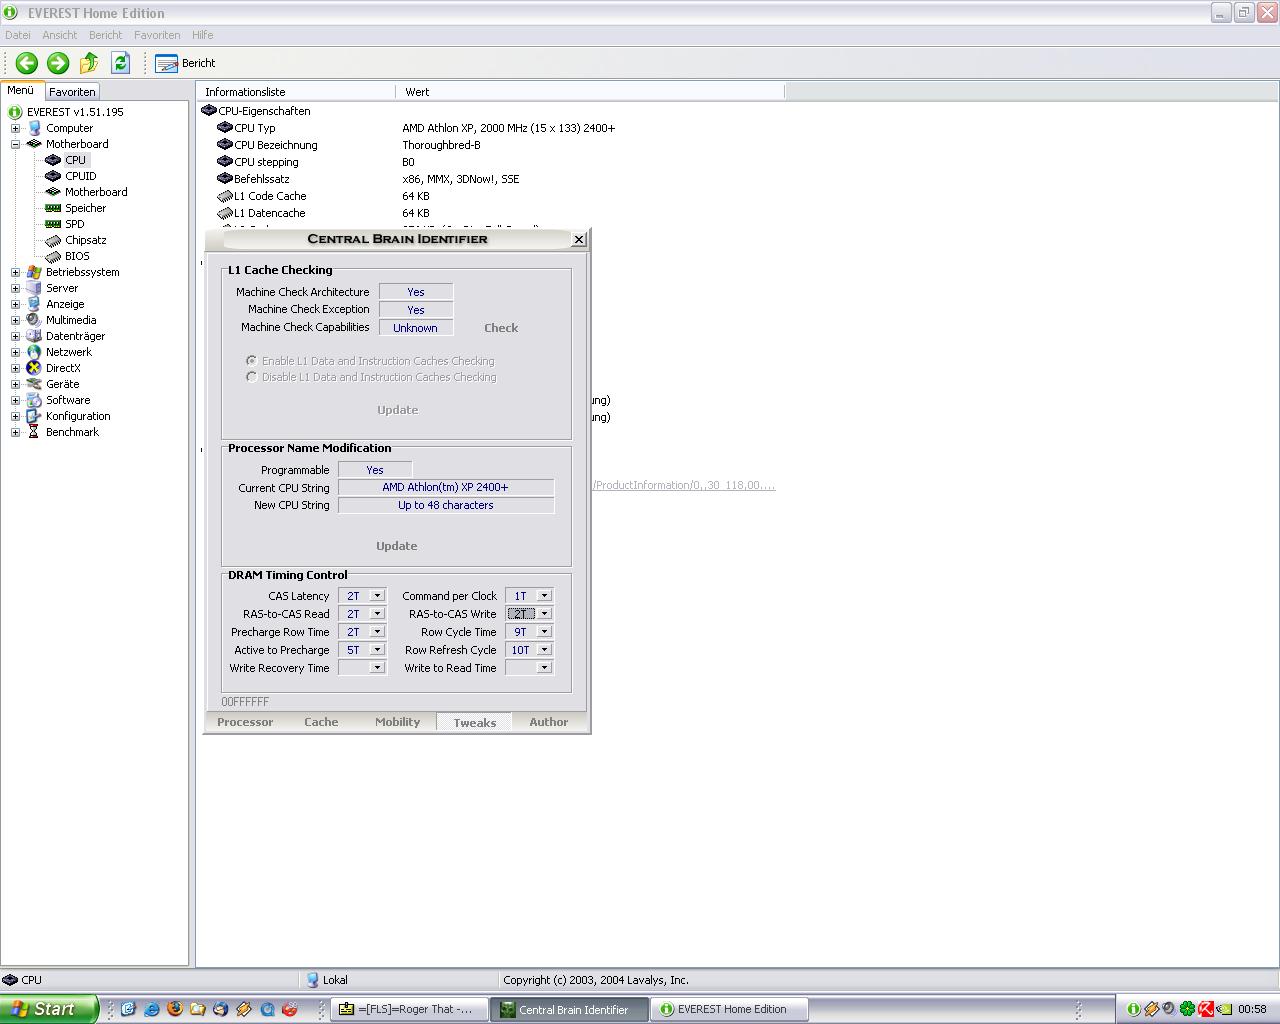Open the Row Cycle Time dropdown
This screenshot has height=1024, width=1280.
pyautogui.click(x=544, y=632)
